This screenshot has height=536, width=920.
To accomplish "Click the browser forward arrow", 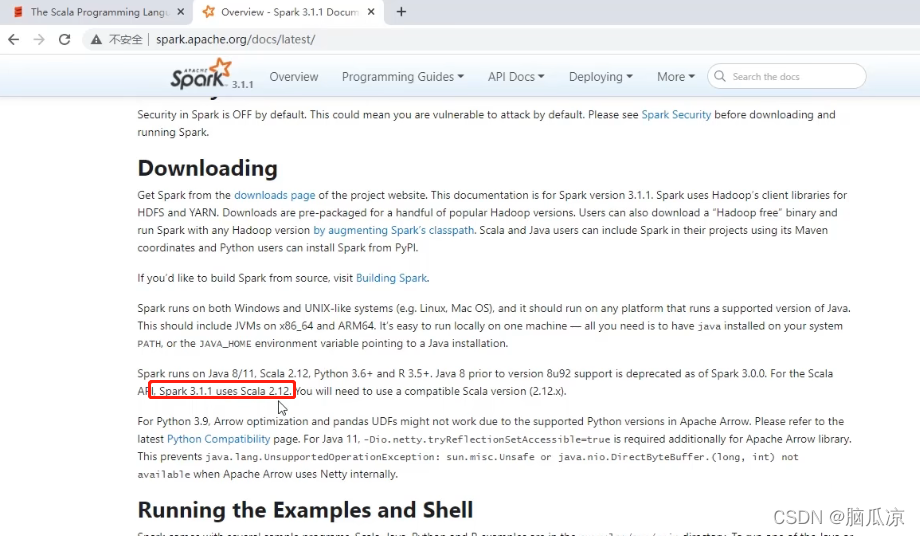I will click(x=39, y=39).
